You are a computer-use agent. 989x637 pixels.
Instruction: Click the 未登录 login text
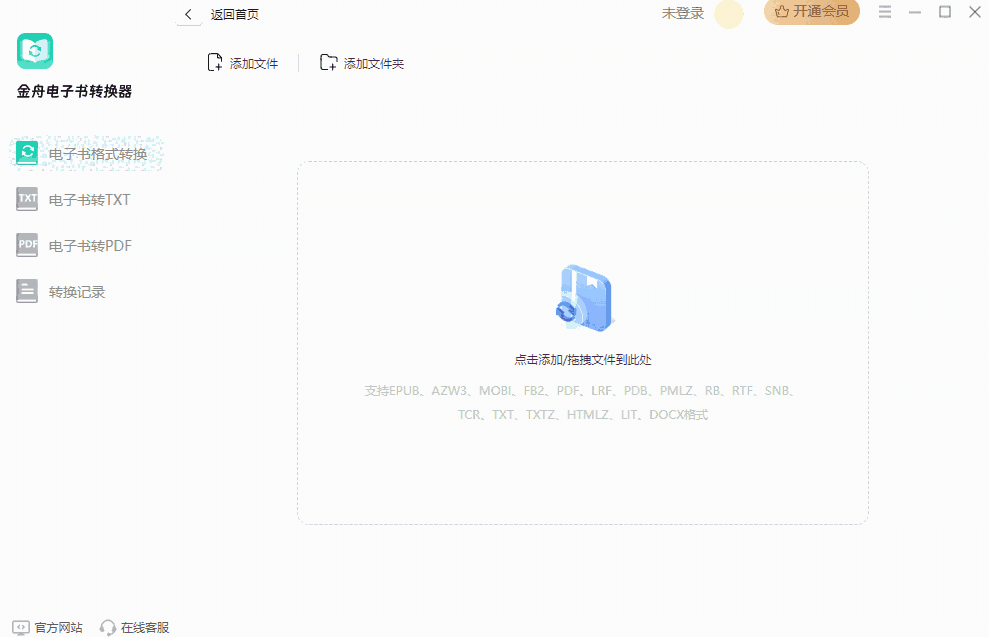point(683,13)
